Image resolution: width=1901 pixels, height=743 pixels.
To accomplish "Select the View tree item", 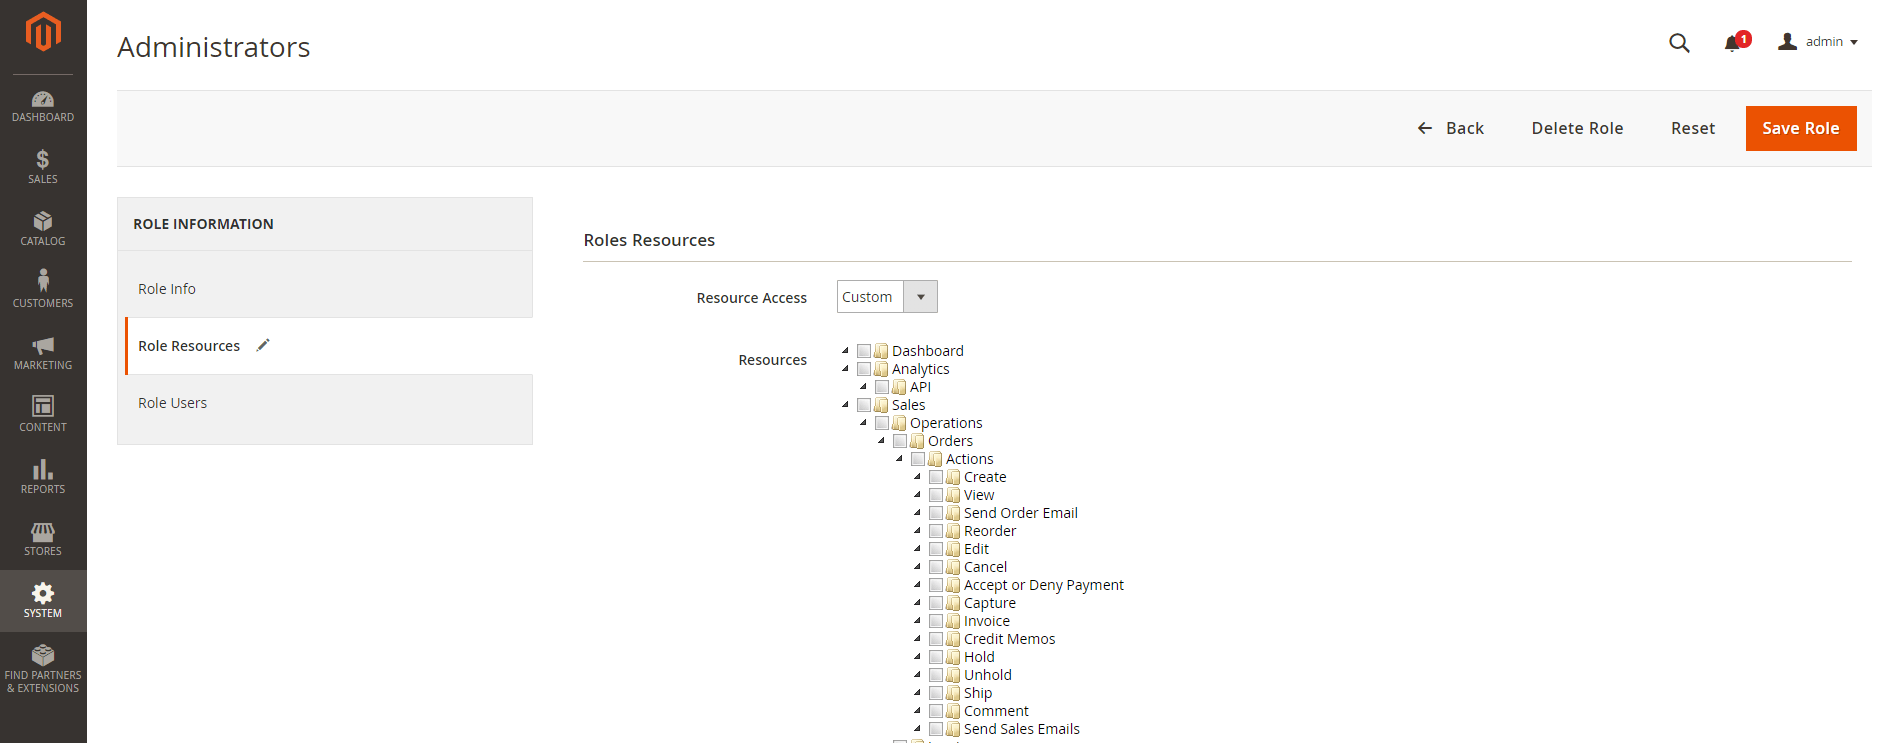I will tap(979, 495).
